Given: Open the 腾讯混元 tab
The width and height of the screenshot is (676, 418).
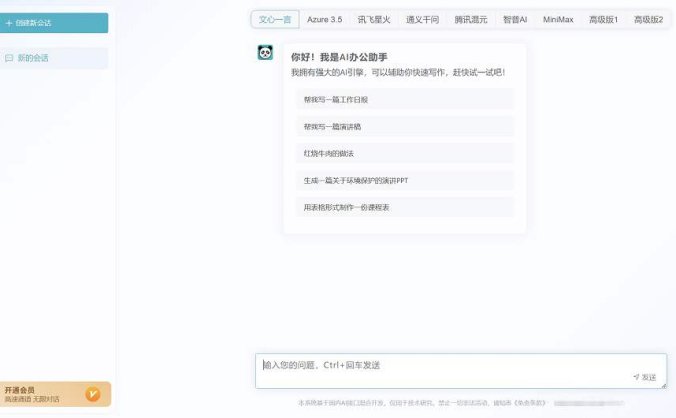Looking at the screenshot, I should (471, 19).
